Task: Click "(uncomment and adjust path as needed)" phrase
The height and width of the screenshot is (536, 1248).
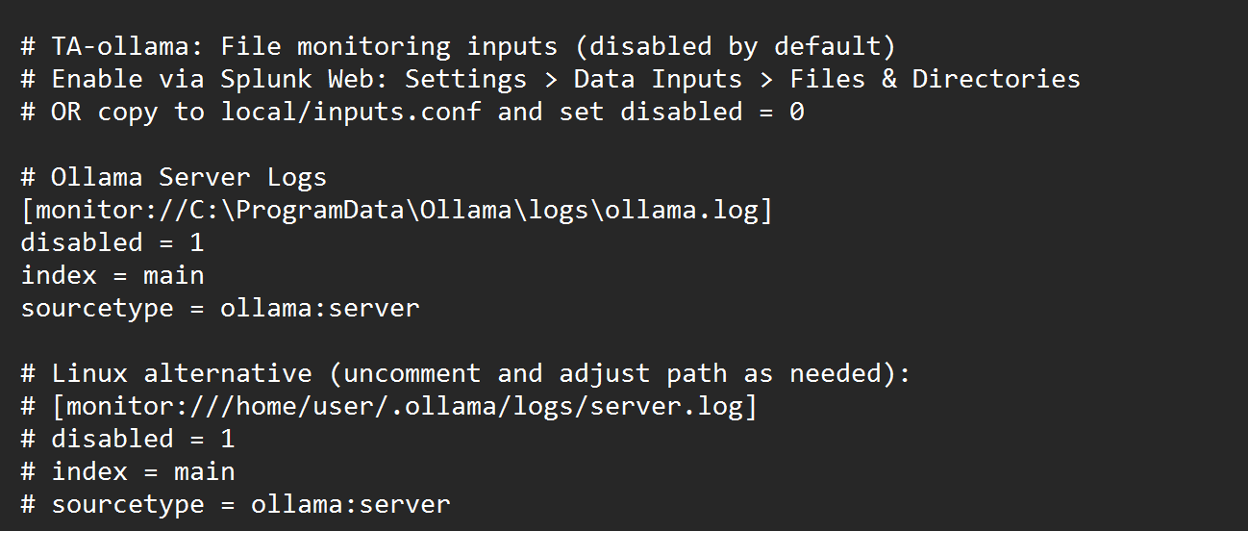Action: [620, 374]
